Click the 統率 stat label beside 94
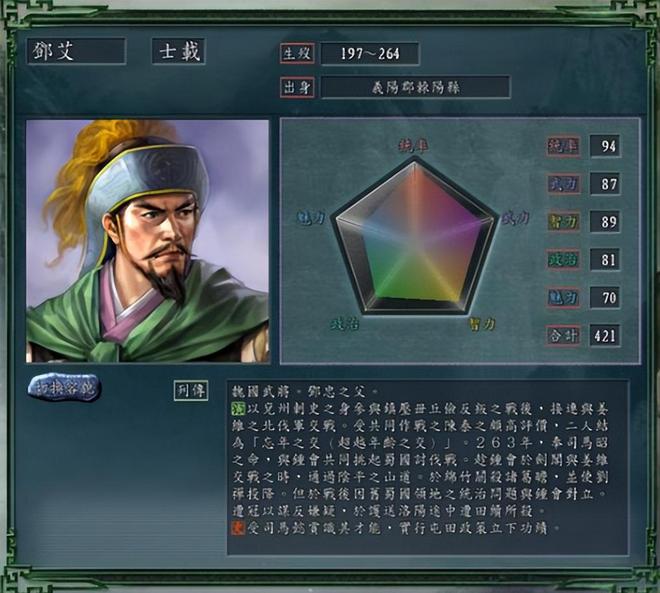Viewport: 660px width, 593px height. click(x=563, y=146)
